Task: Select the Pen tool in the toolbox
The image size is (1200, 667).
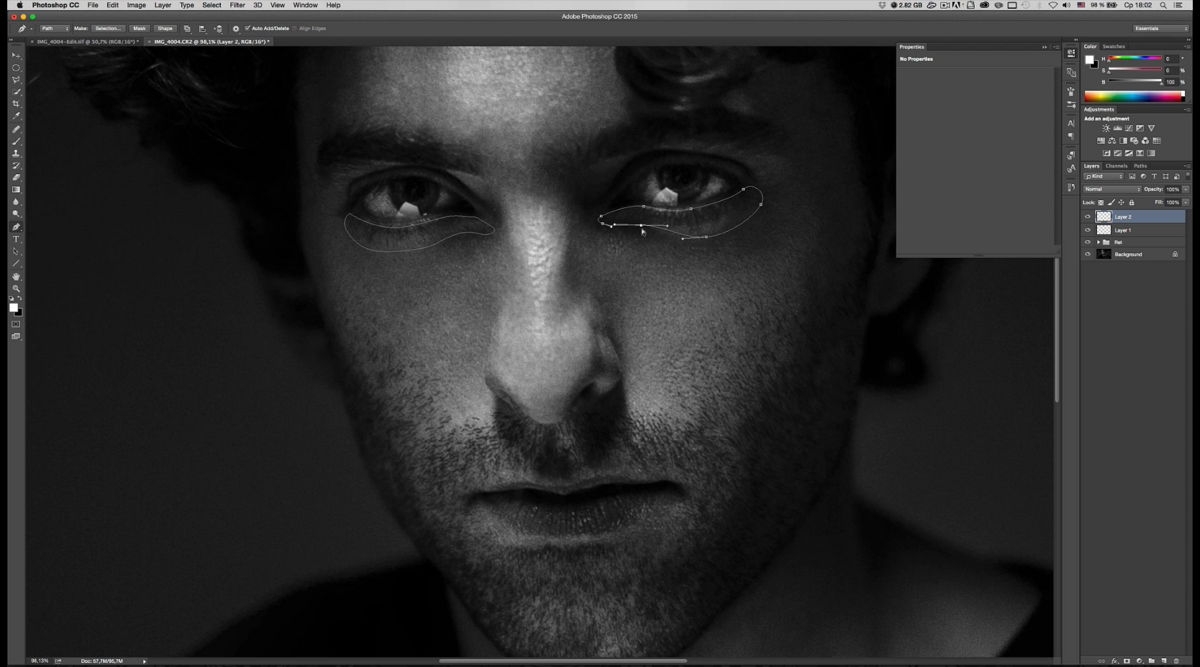Action: [x=16, y=227]
